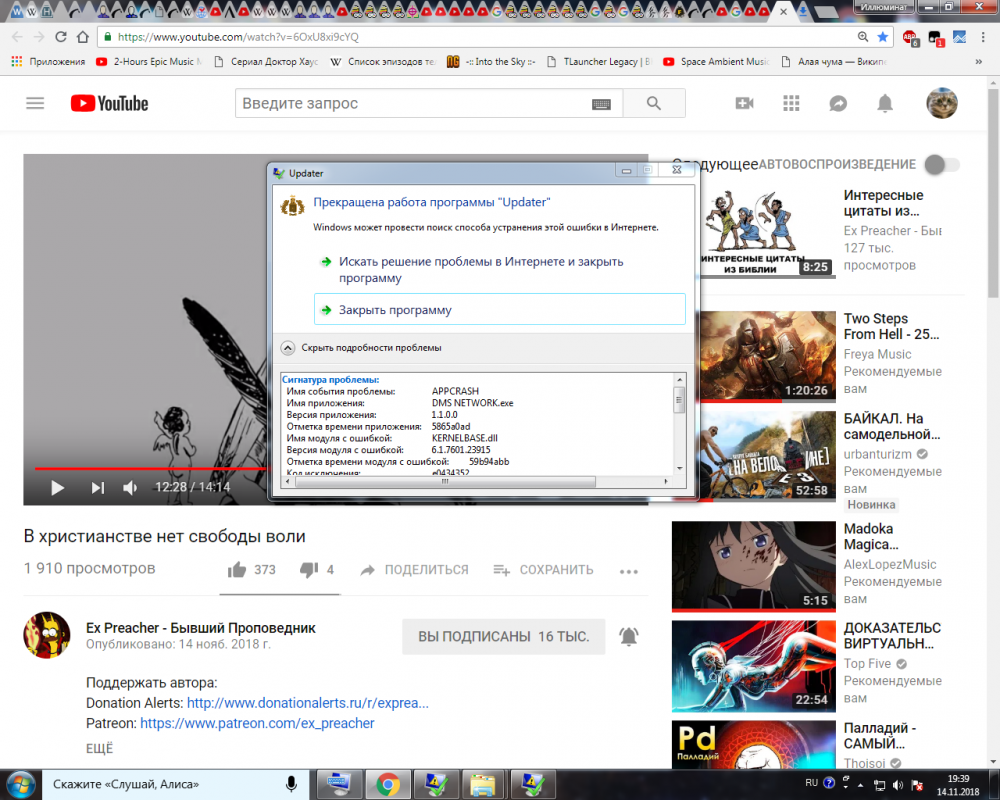This screenshot has height=800, width=1000.
Task: Expand the description with ЕЩЁ
Action: [x=99, y=748]
